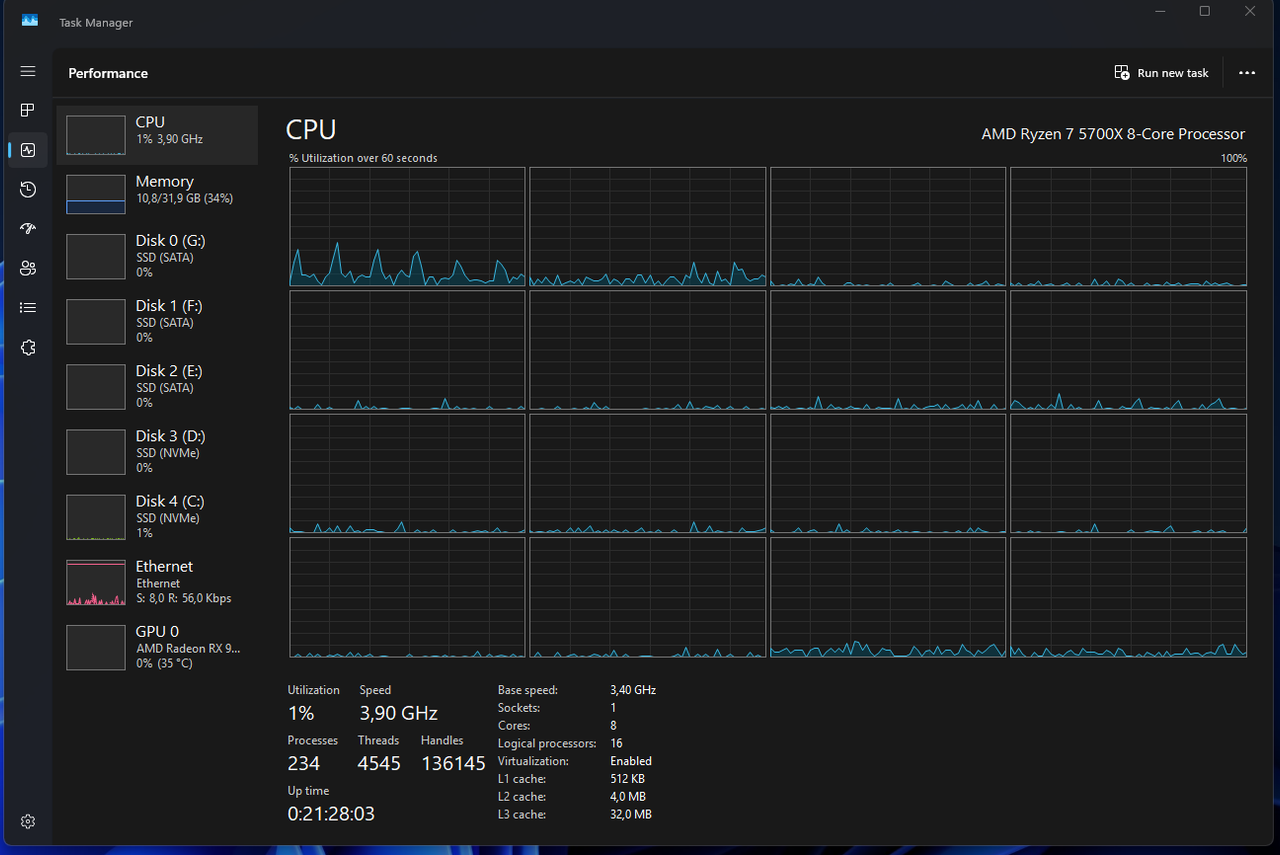Click the Ethernet S: 8,0 R: 56,0 Kbps text

[183, 598]
